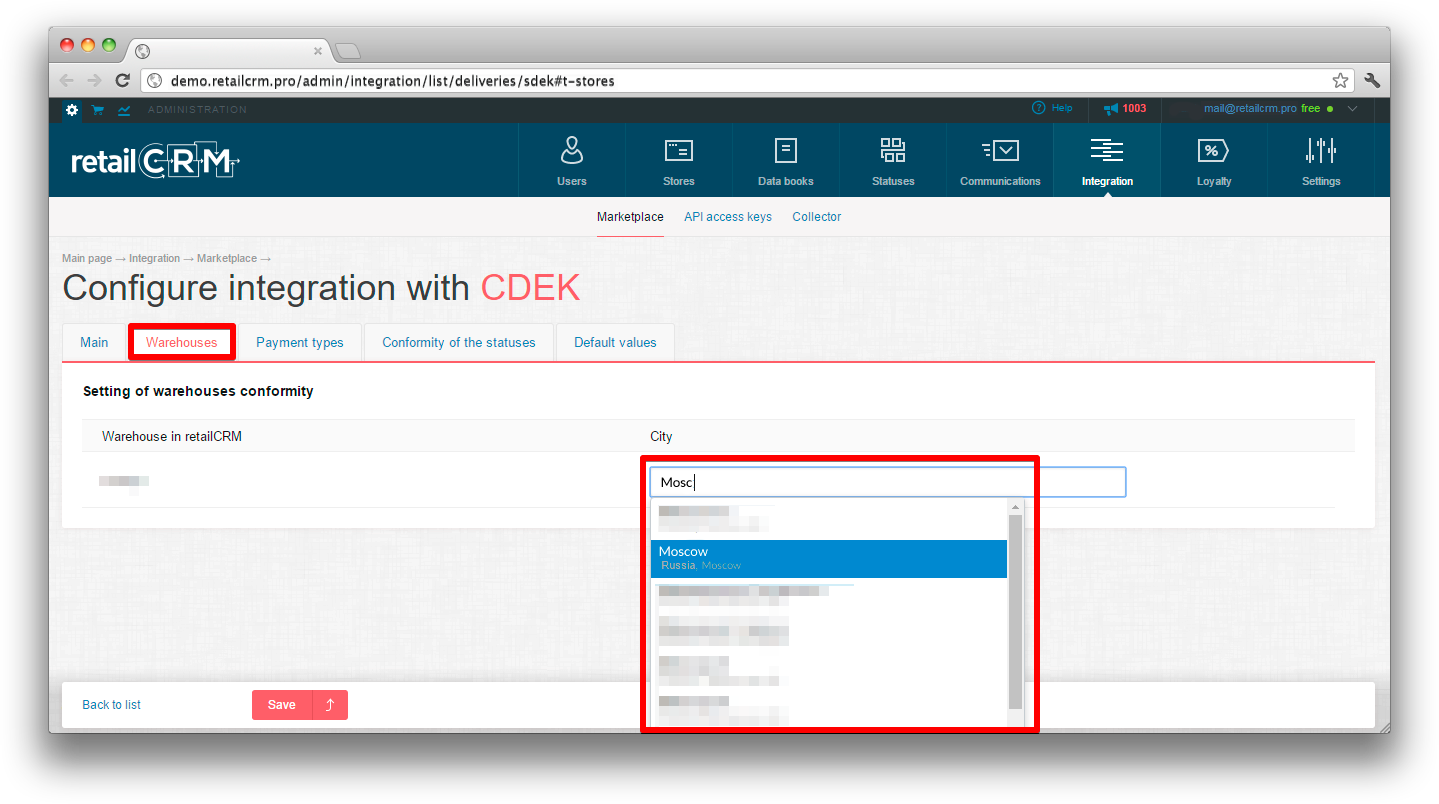Open the Statuses section
The image size is (1439, 804).
coord(893,160)
